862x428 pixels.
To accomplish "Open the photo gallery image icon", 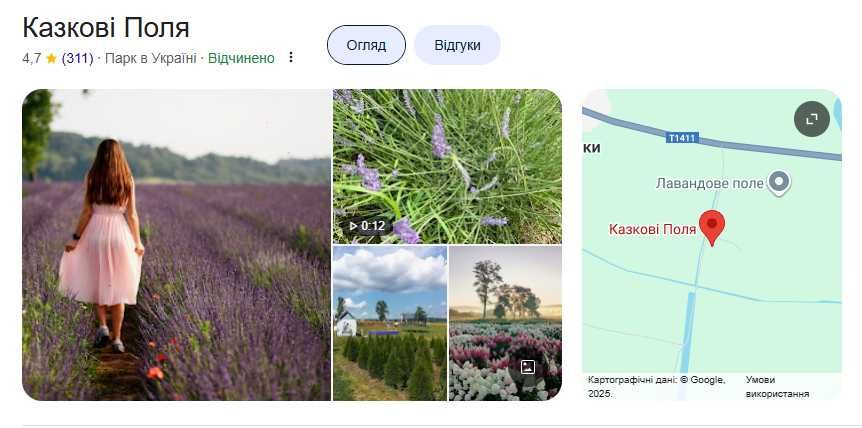I will 528,368.
